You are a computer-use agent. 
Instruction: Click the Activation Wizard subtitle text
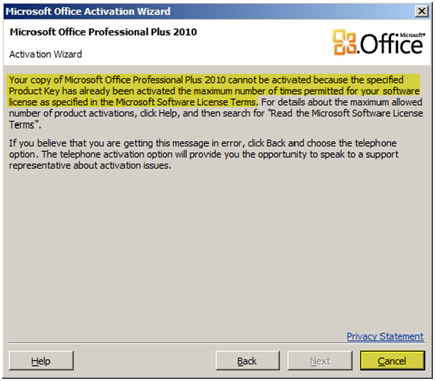[46, 54]
